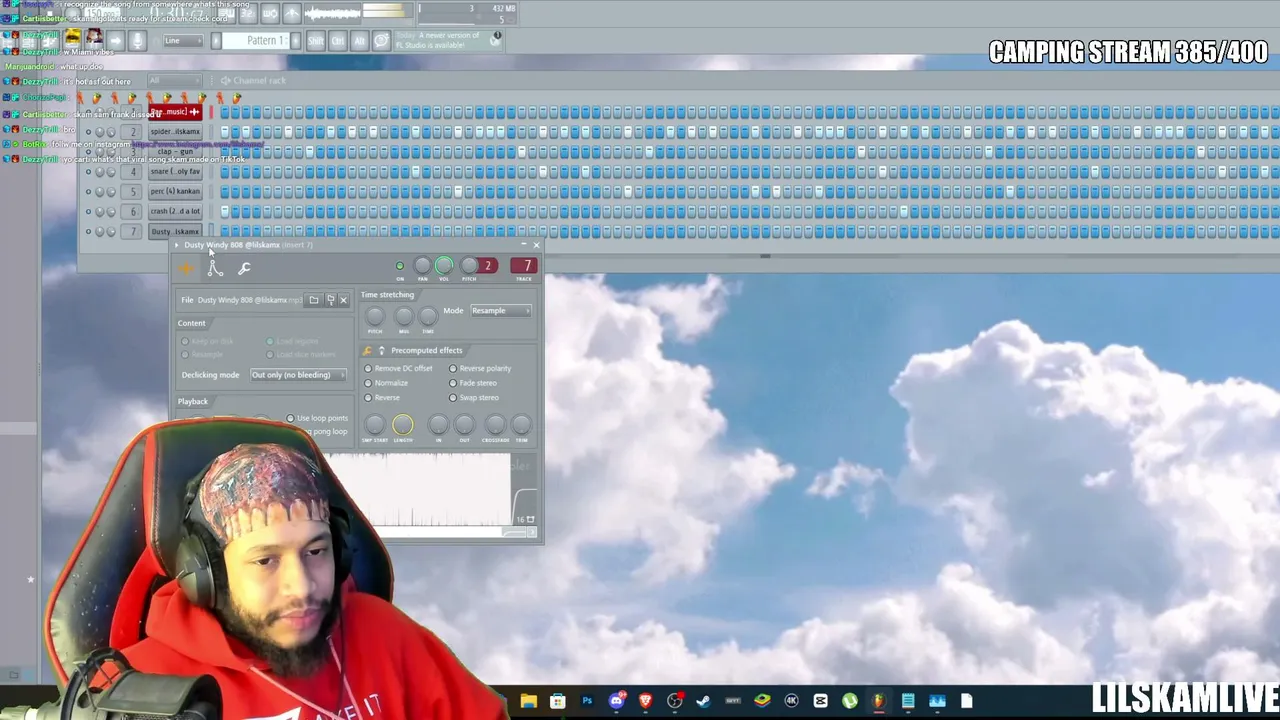The height and width of the screenshot is (720, 1280).
Task: Click the TRIM knob
Action: click(x=521, y=425)
